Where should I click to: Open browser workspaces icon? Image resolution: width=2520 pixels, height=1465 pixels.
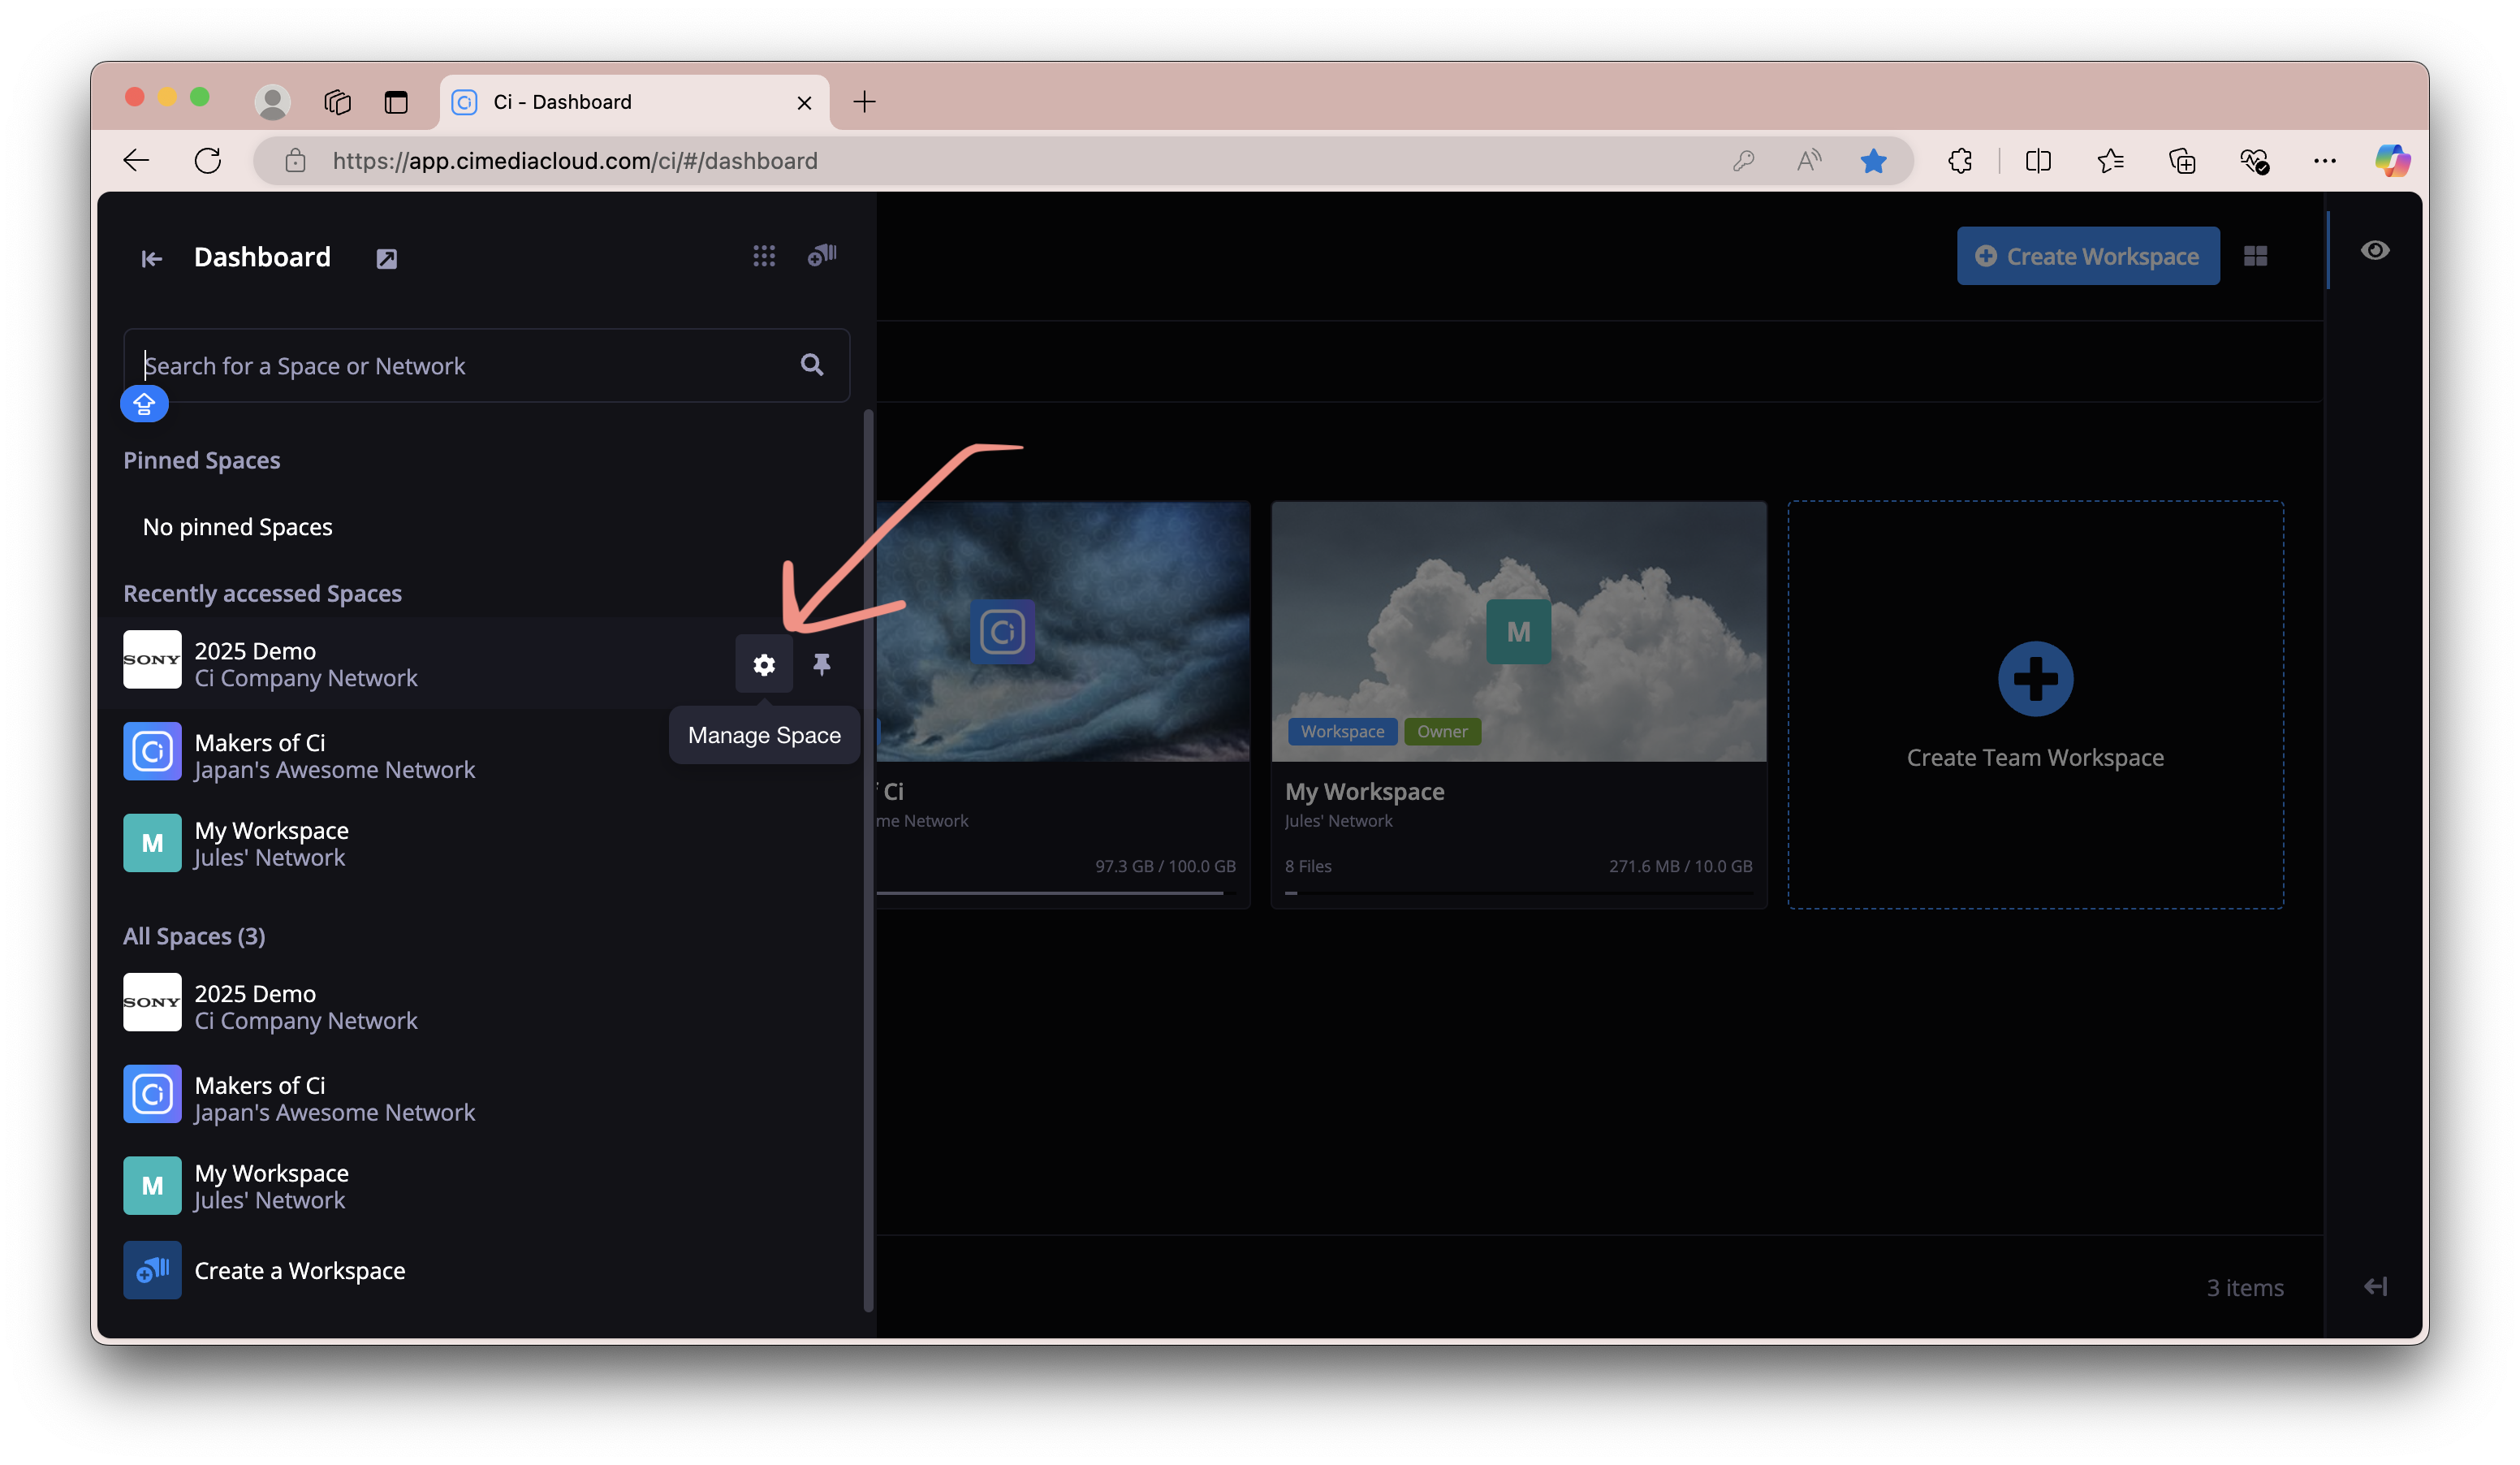(337, 101)
